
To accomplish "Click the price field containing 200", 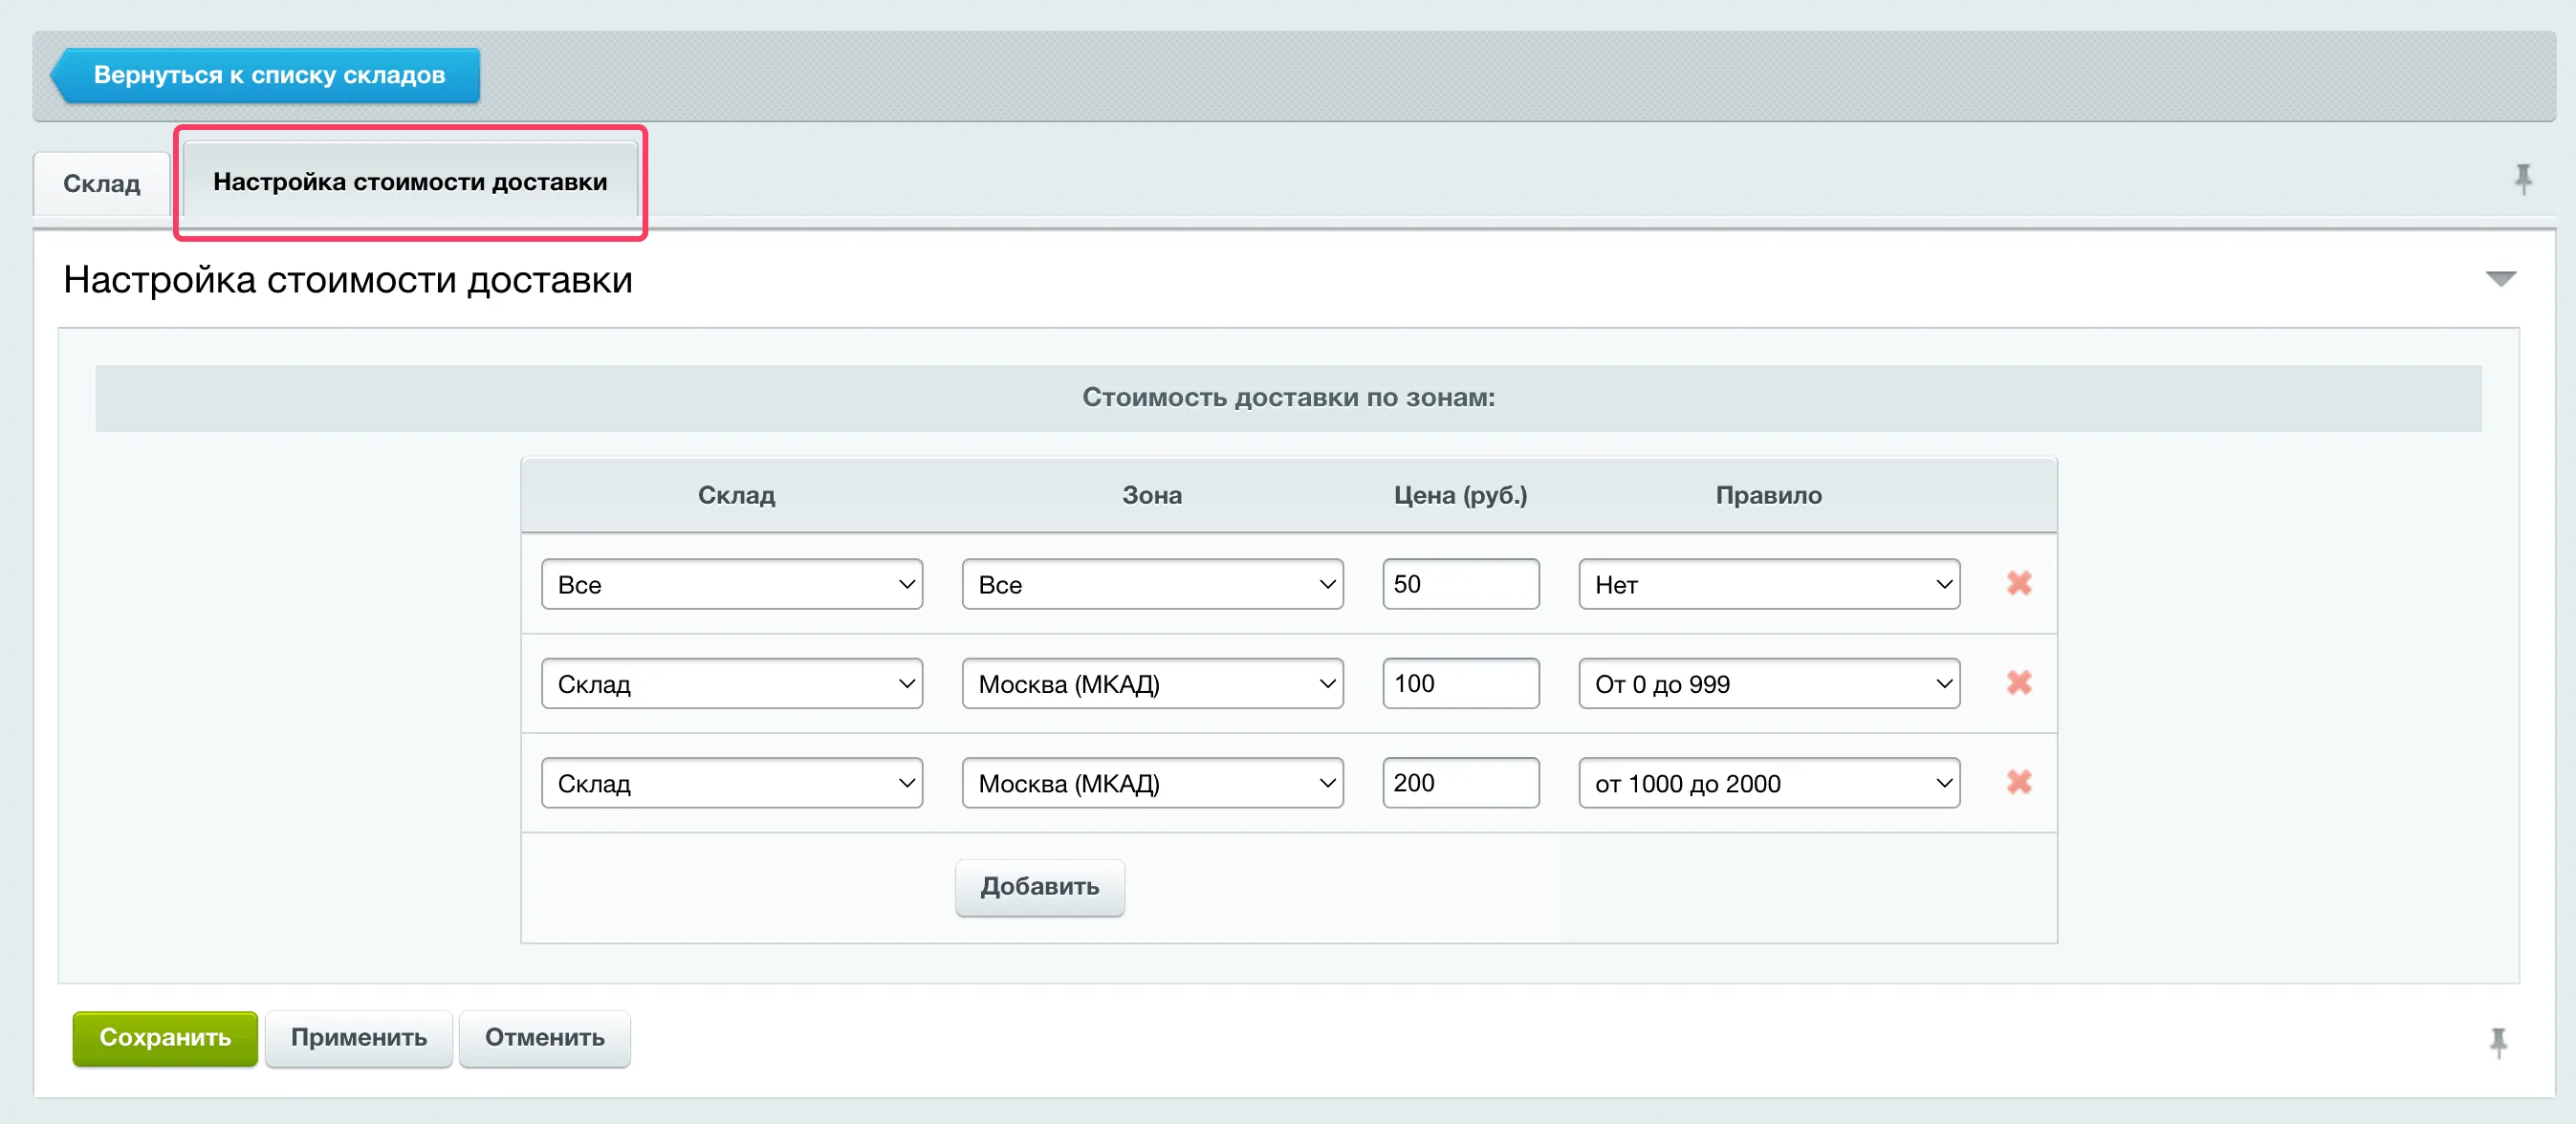I will [x=1461, y=783].
